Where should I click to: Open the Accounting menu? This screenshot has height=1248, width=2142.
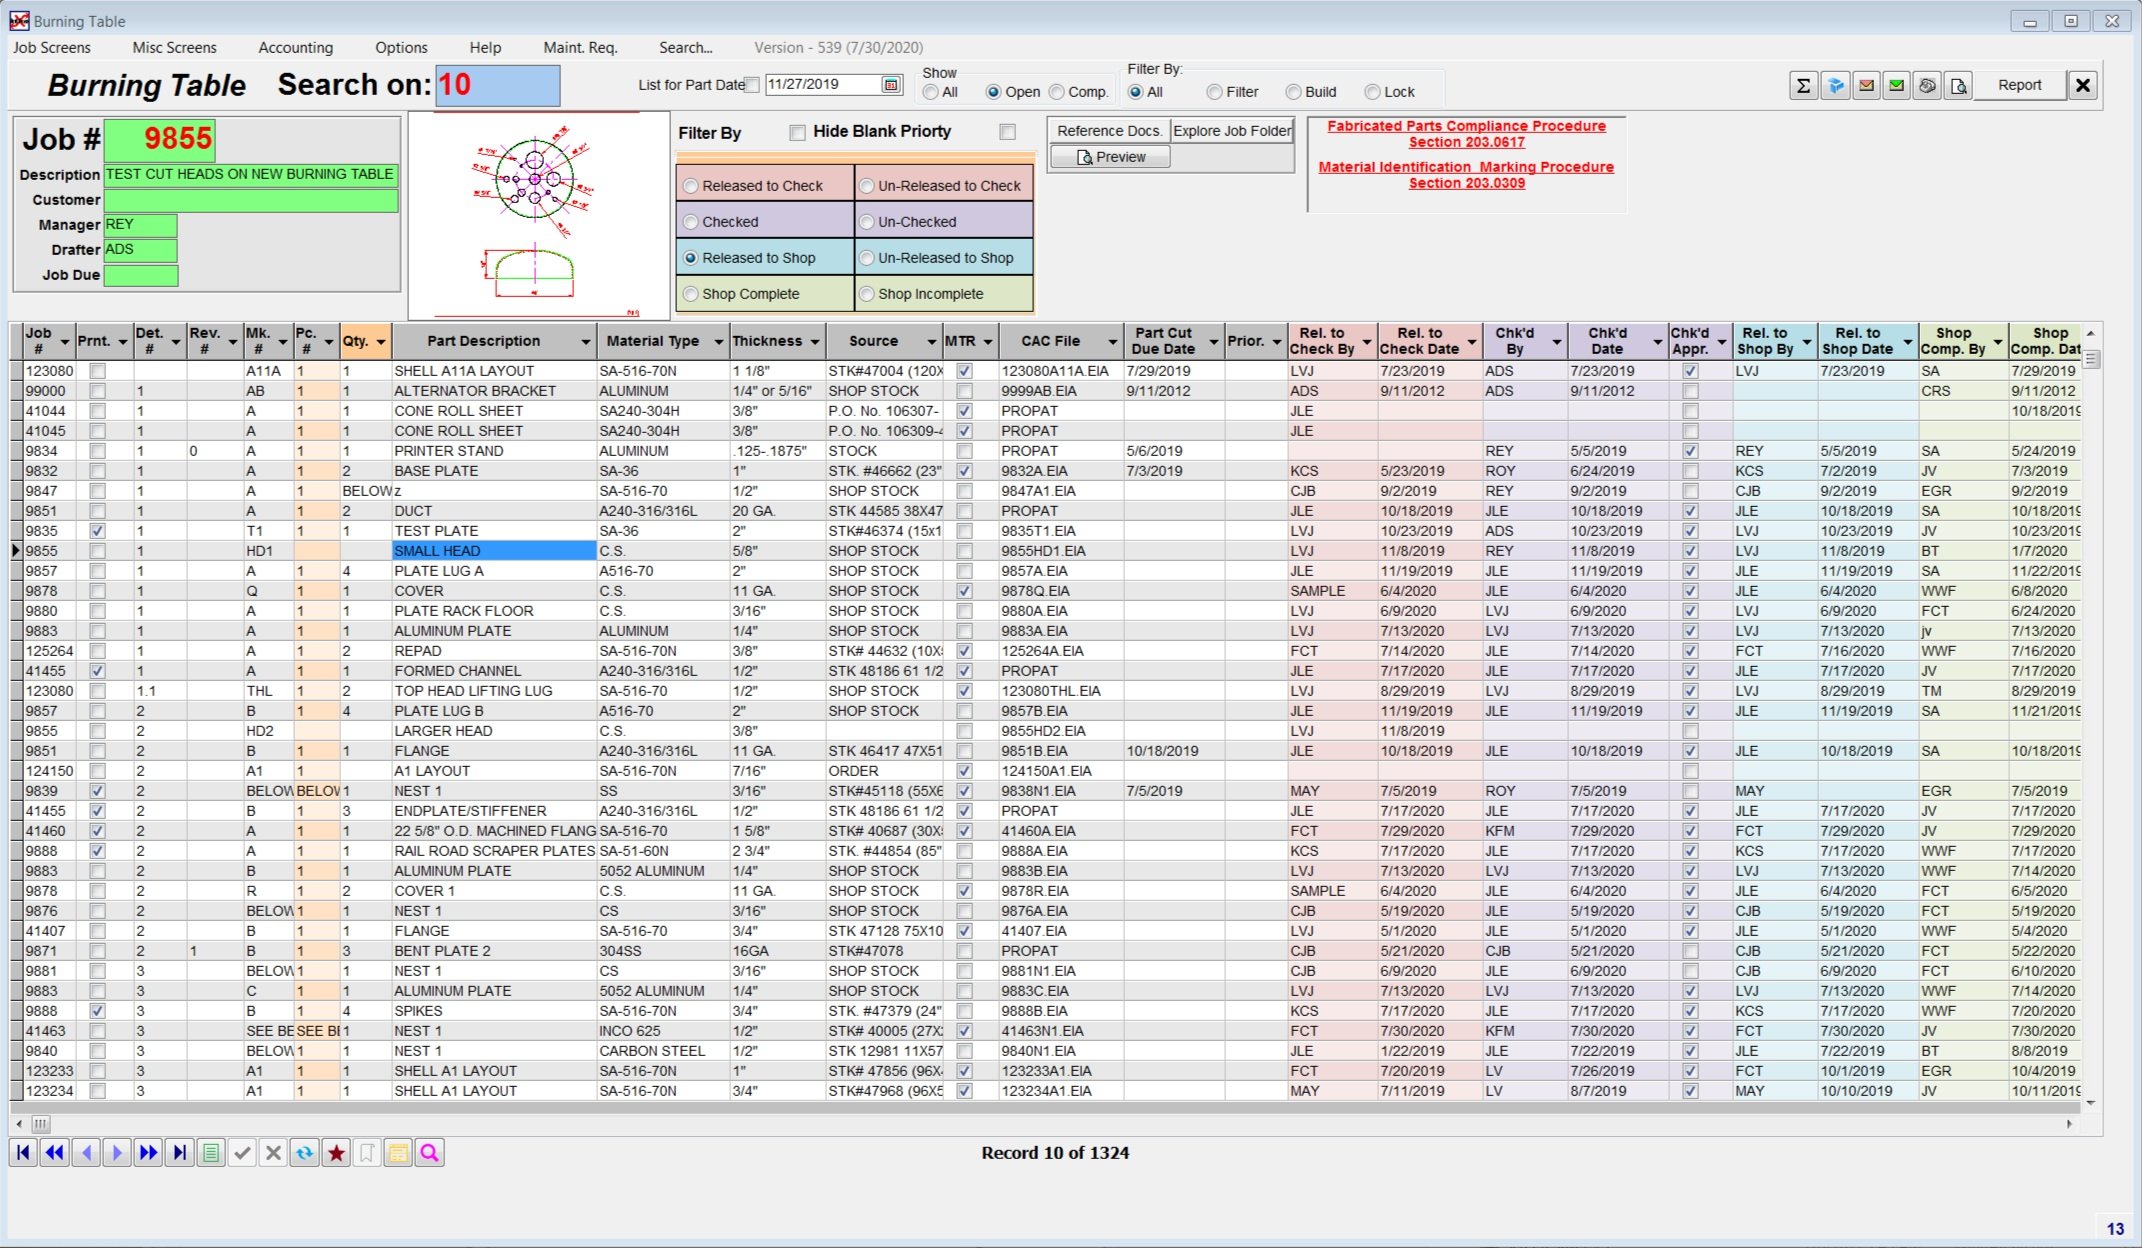295,47
